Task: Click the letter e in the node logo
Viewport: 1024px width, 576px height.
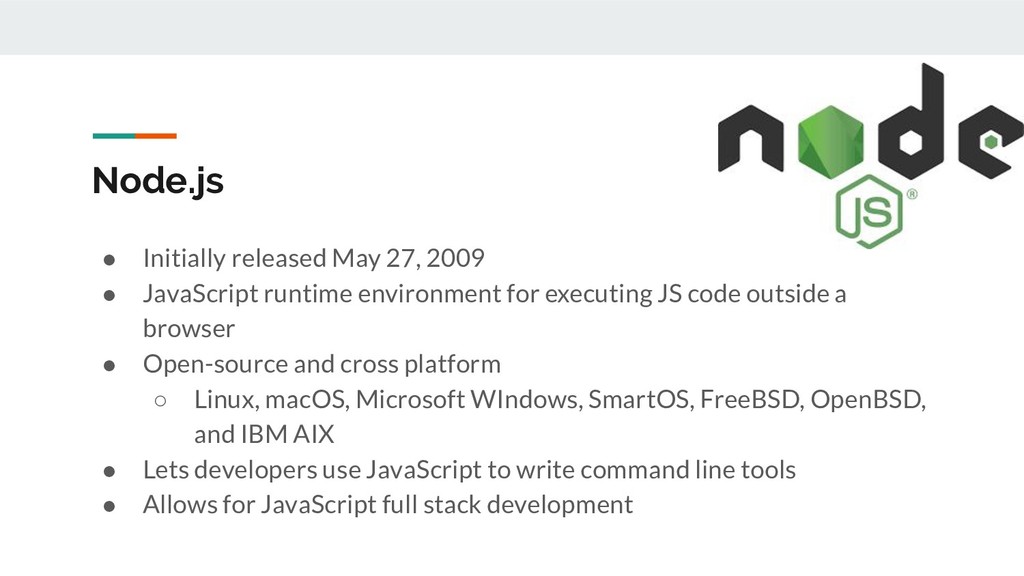Action: point(991,141)
